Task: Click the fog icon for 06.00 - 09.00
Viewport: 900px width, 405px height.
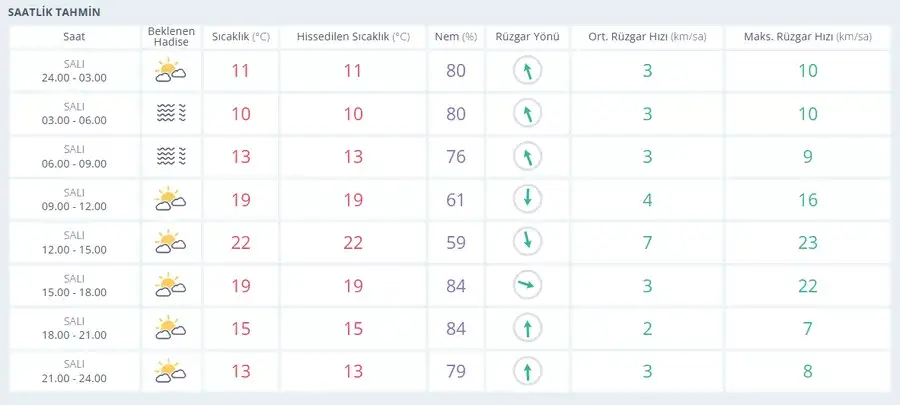Action: (x=171, y=157)
